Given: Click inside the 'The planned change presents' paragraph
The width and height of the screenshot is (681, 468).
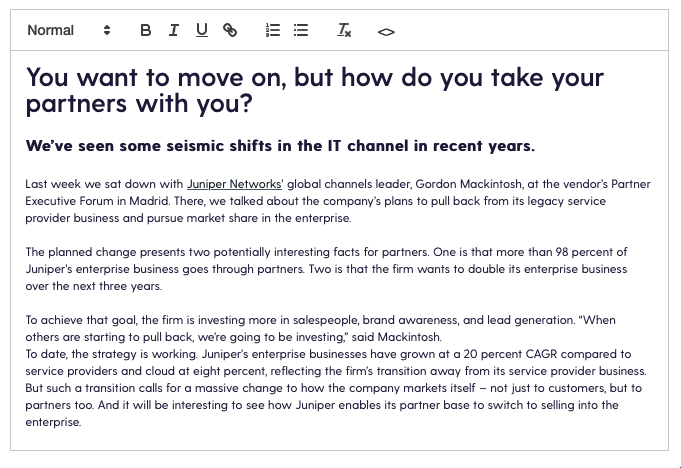Looking at the screenshot, I should pos(326,269).
